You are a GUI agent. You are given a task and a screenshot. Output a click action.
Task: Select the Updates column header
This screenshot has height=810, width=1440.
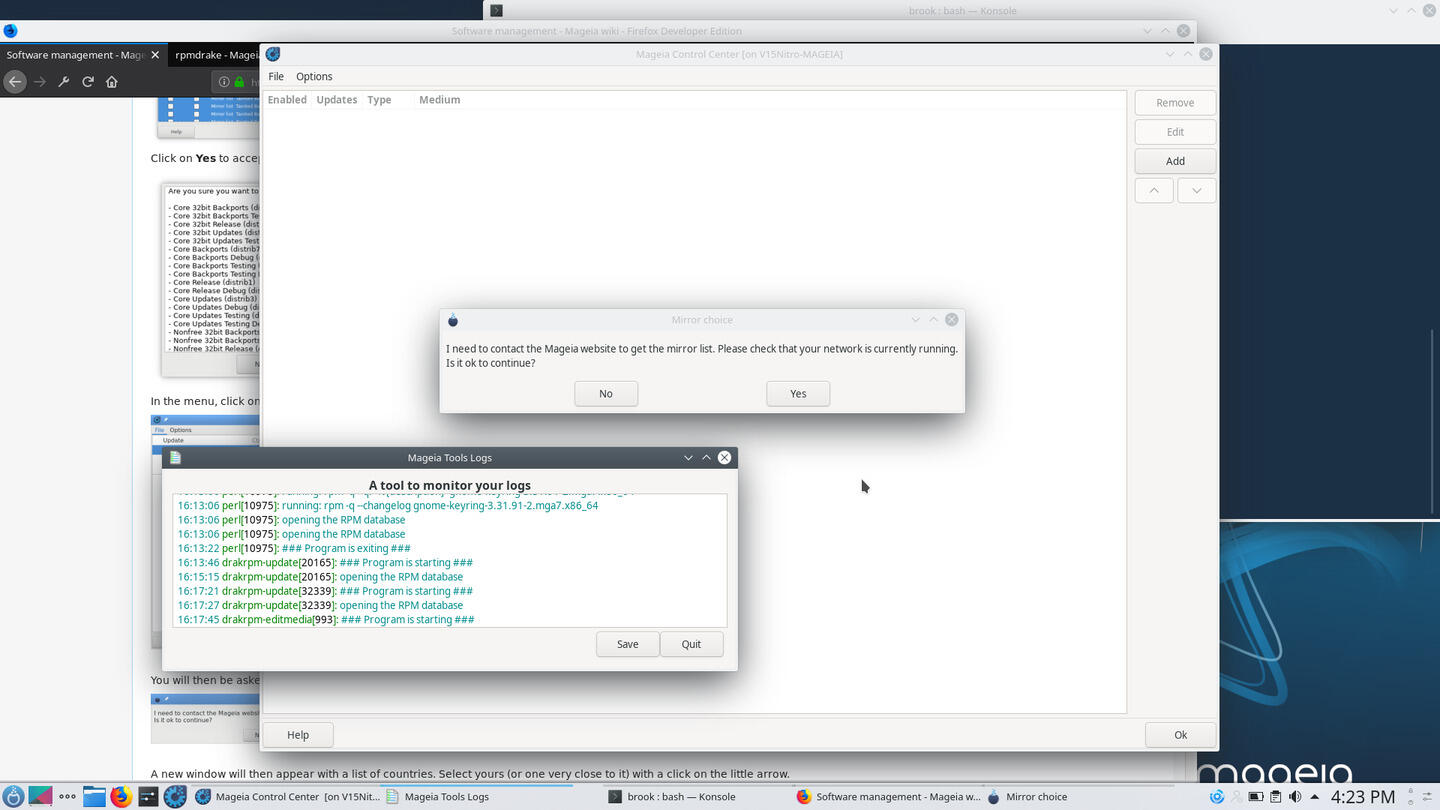click(x=337, y=100)
